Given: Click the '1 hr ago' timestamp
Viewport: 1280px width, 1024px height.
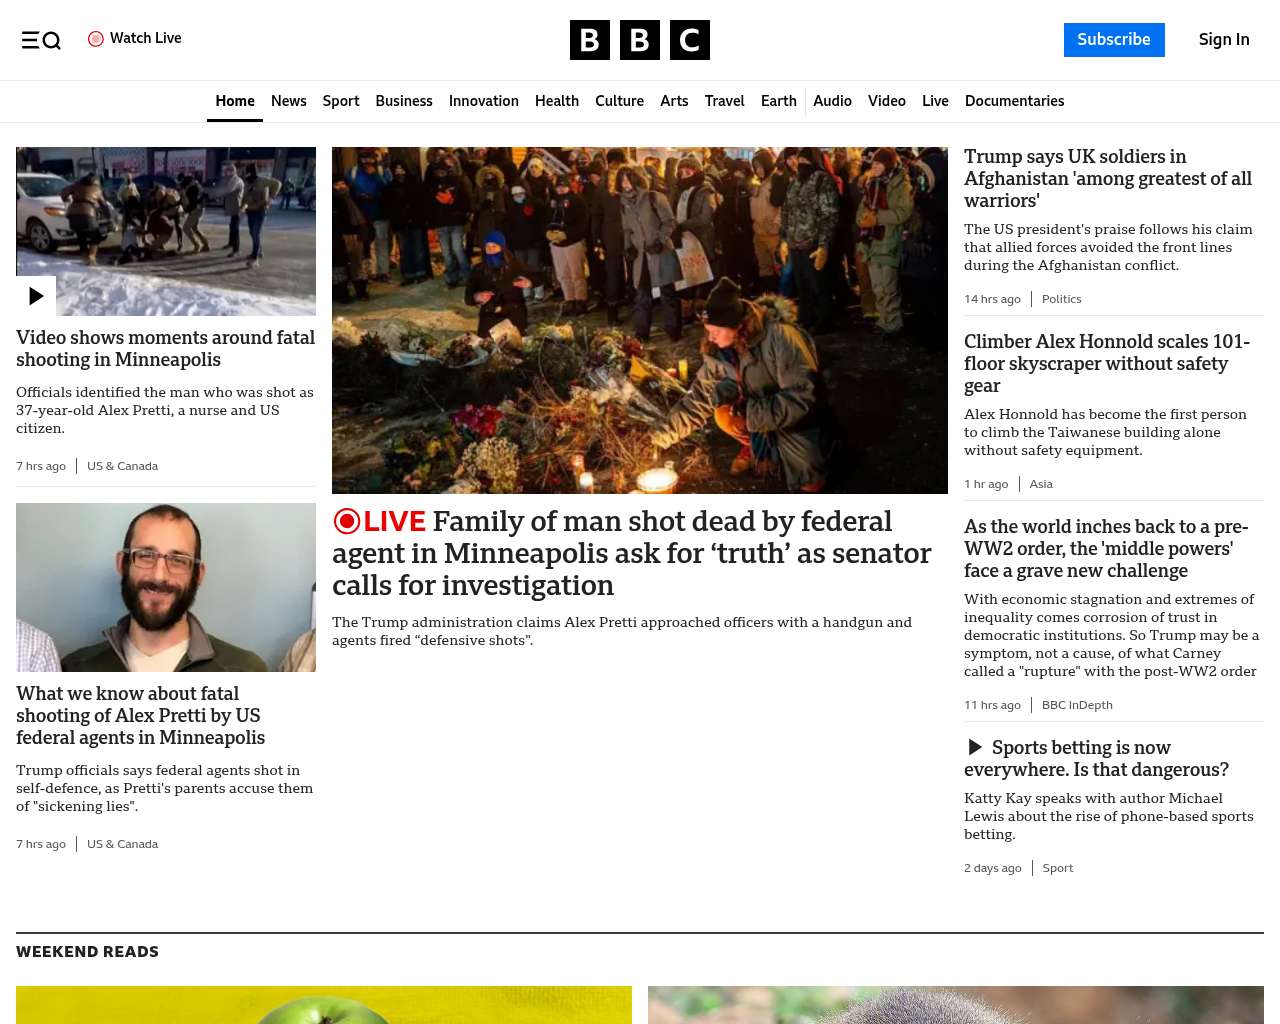Looking at the screenshot, I should click(x=986, y=484).
